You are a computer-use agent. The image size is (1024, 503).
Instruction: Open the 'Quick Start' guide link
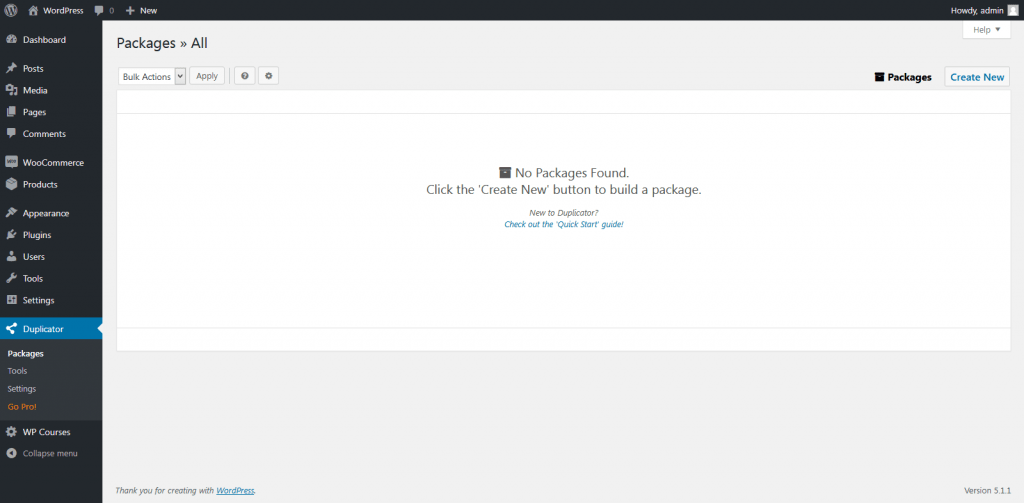[564, 224]
